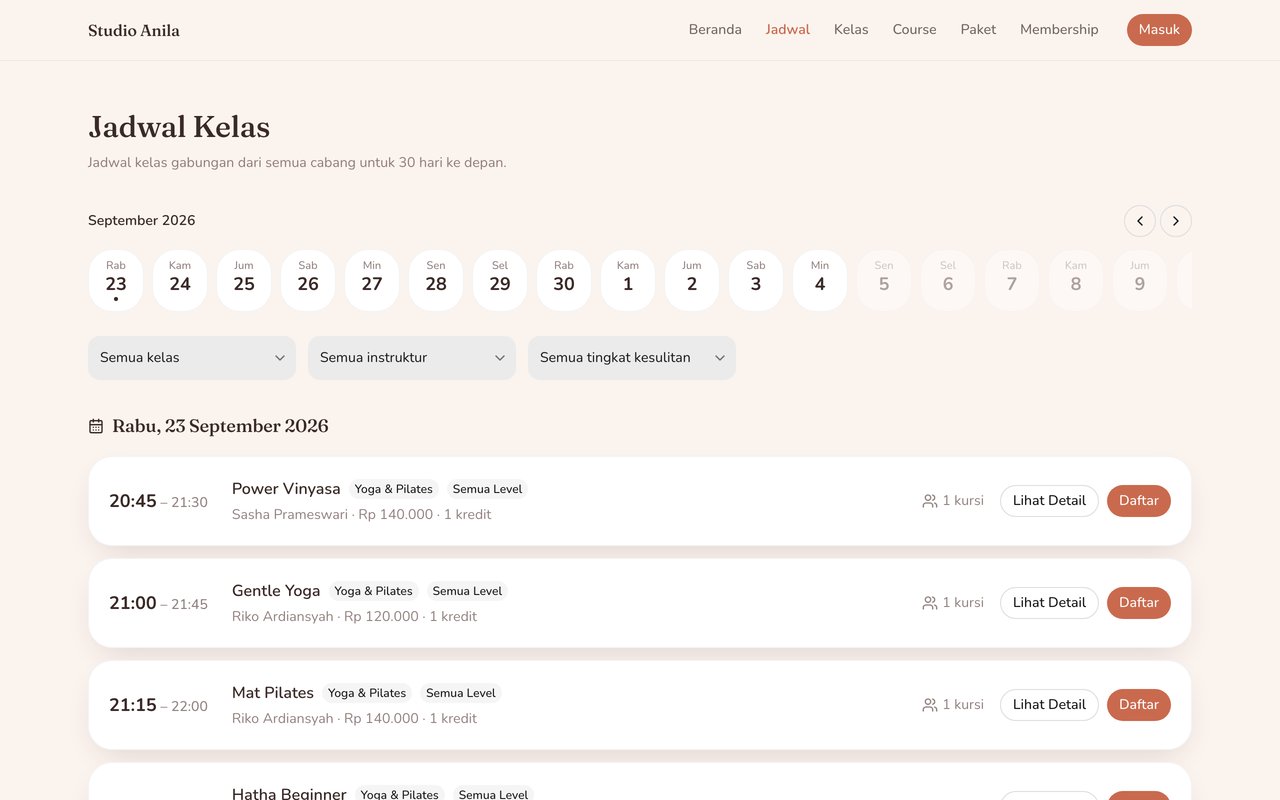Viewport: 1280px width, 800px height.
Task: Select date Min 27
Action: click(372, 280)
